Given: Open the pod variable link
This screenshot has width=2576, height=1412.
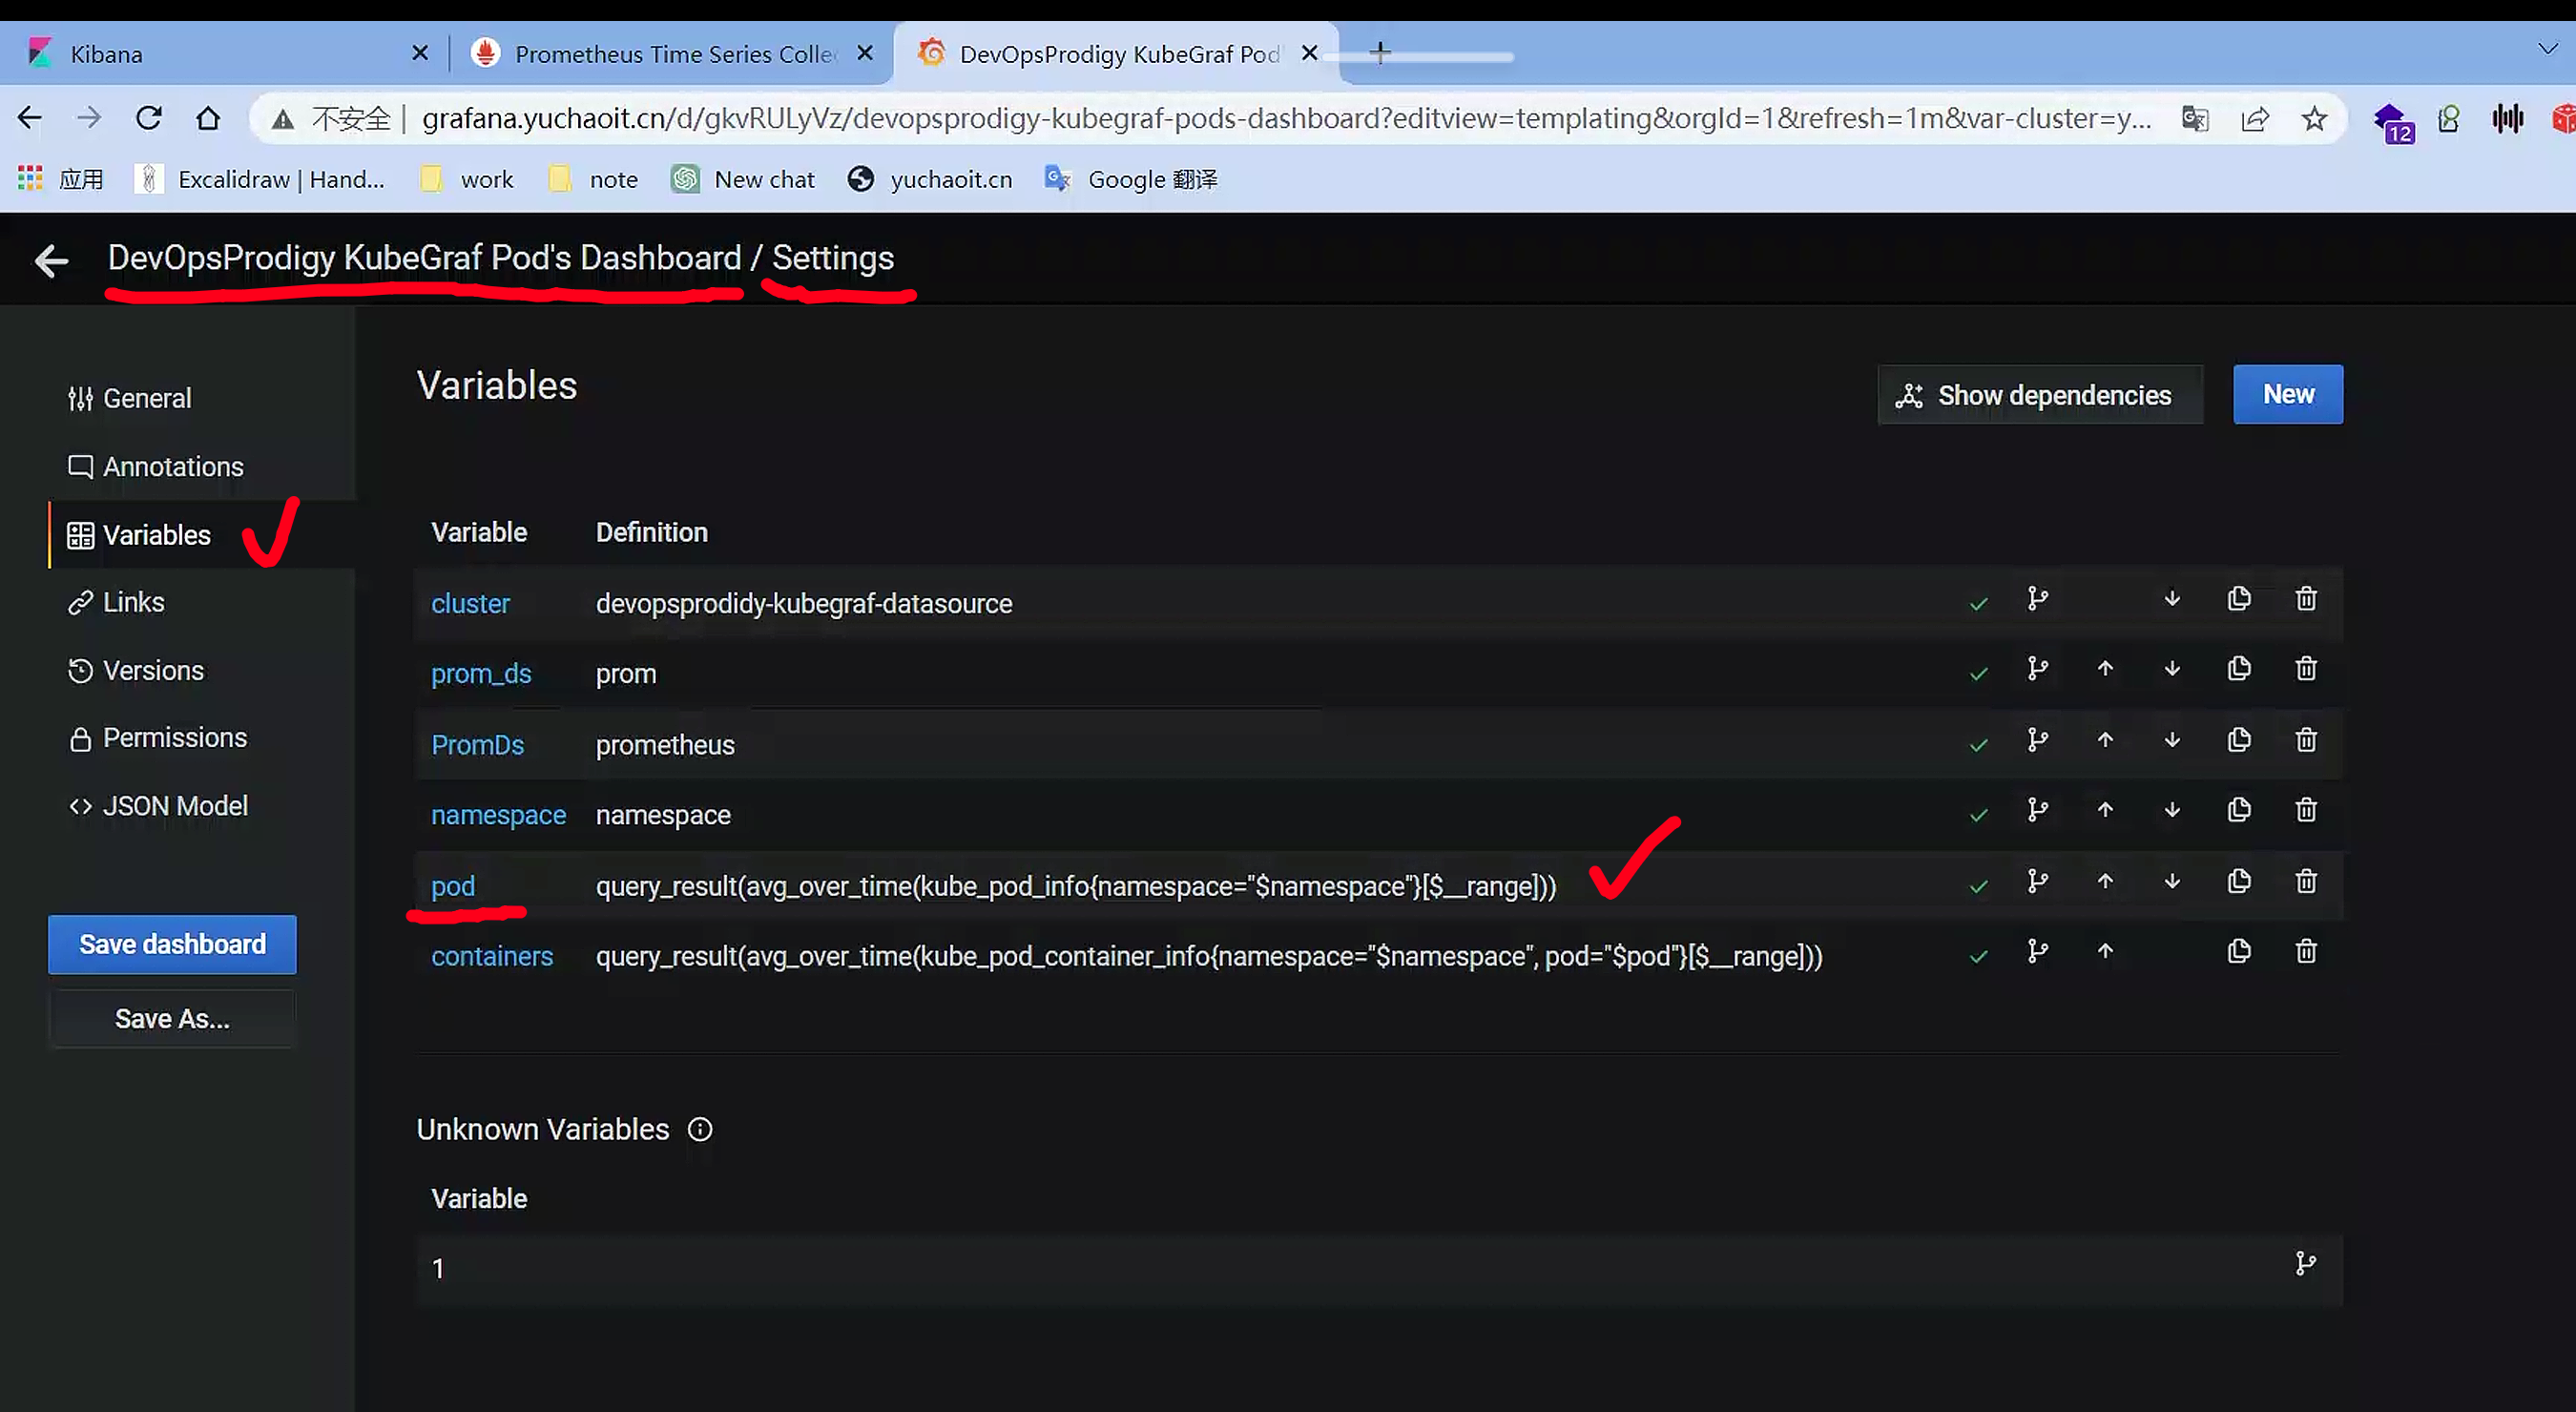Looking at the screenshot, I should (x=452, y=886).
